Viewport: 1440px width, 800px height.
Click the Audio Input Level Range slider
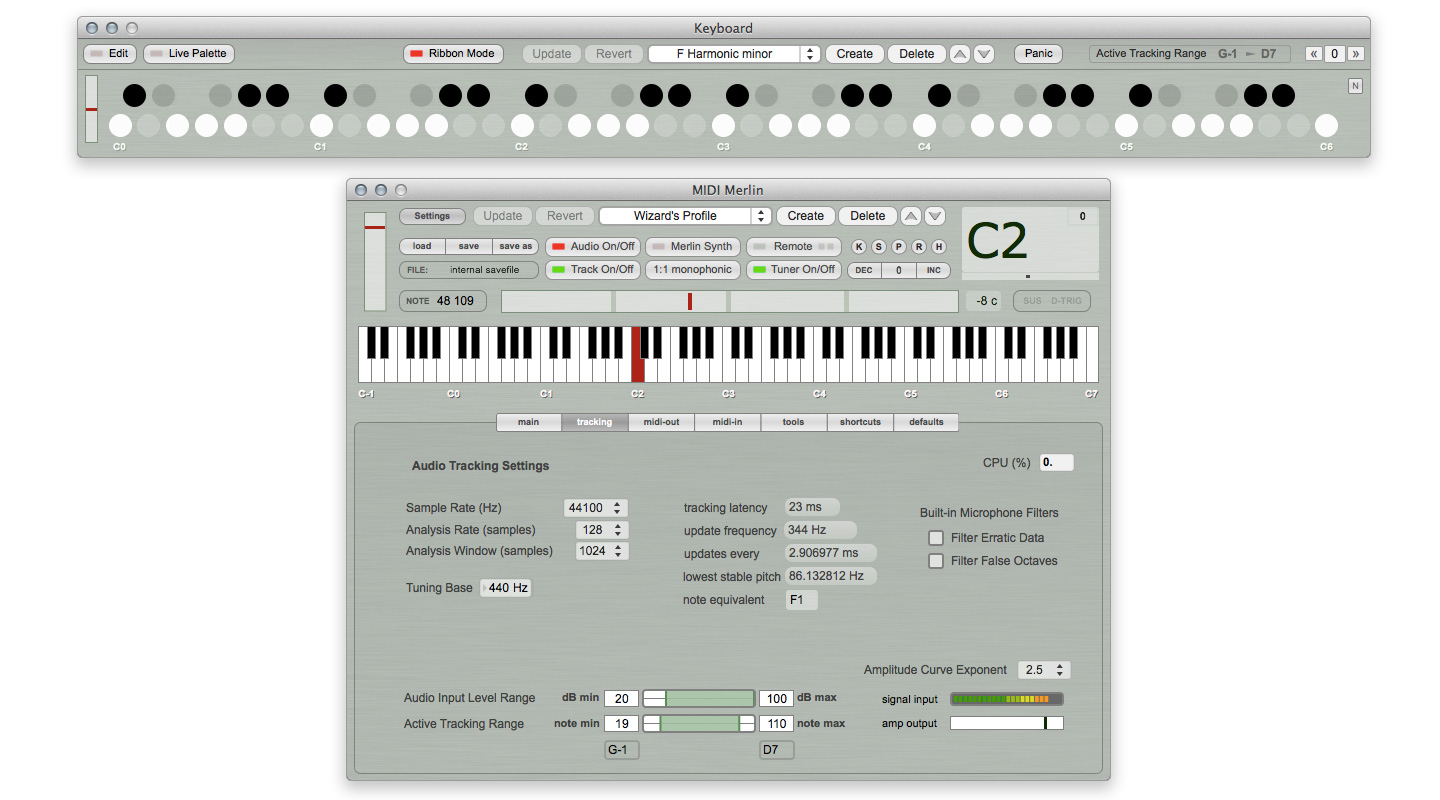(x=699, y=698)
